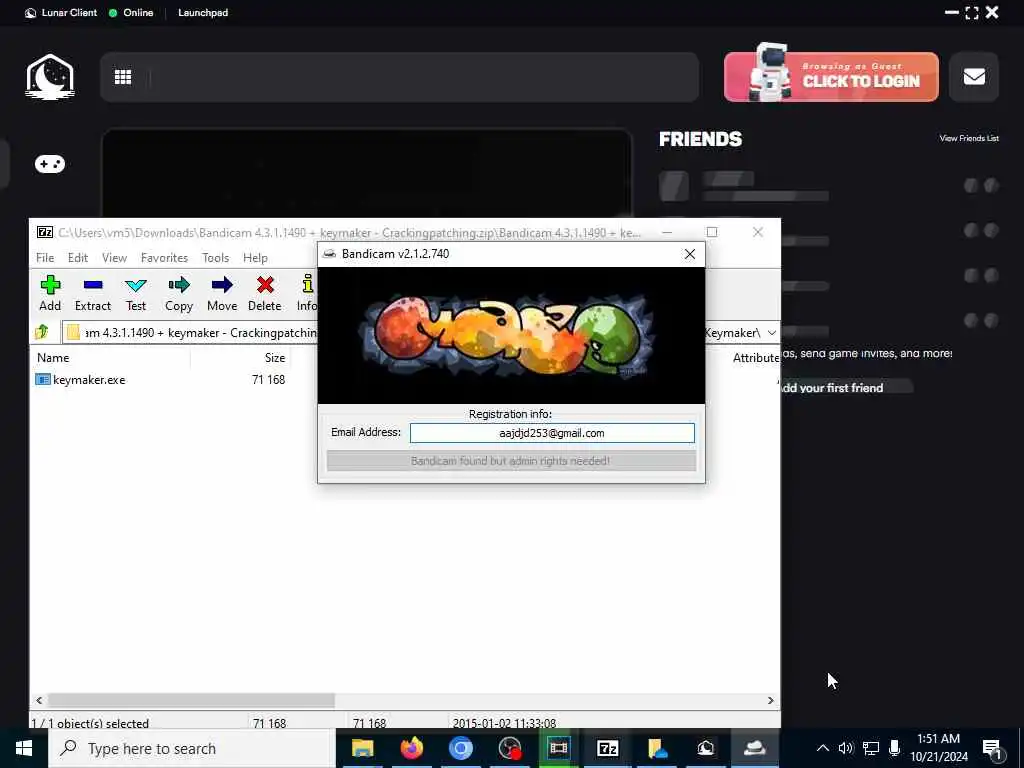This screenshot has height=768, width=1024.
Task: Open Firefox from the taskbar
Action: coord(411,748)
